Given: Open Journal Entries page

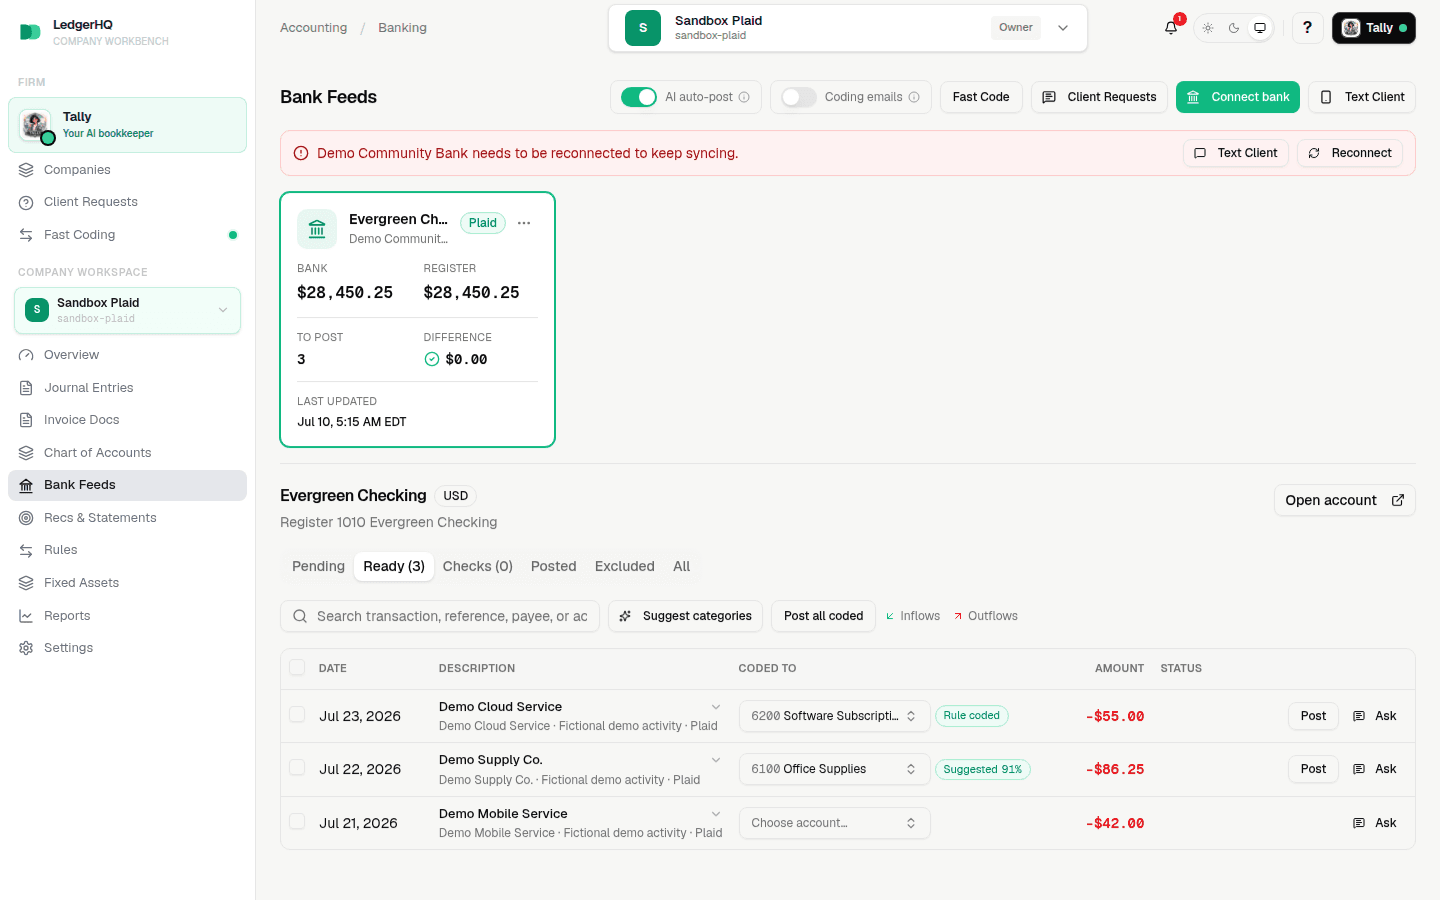Looking at the screenshot, I should [x=127, y=388].
